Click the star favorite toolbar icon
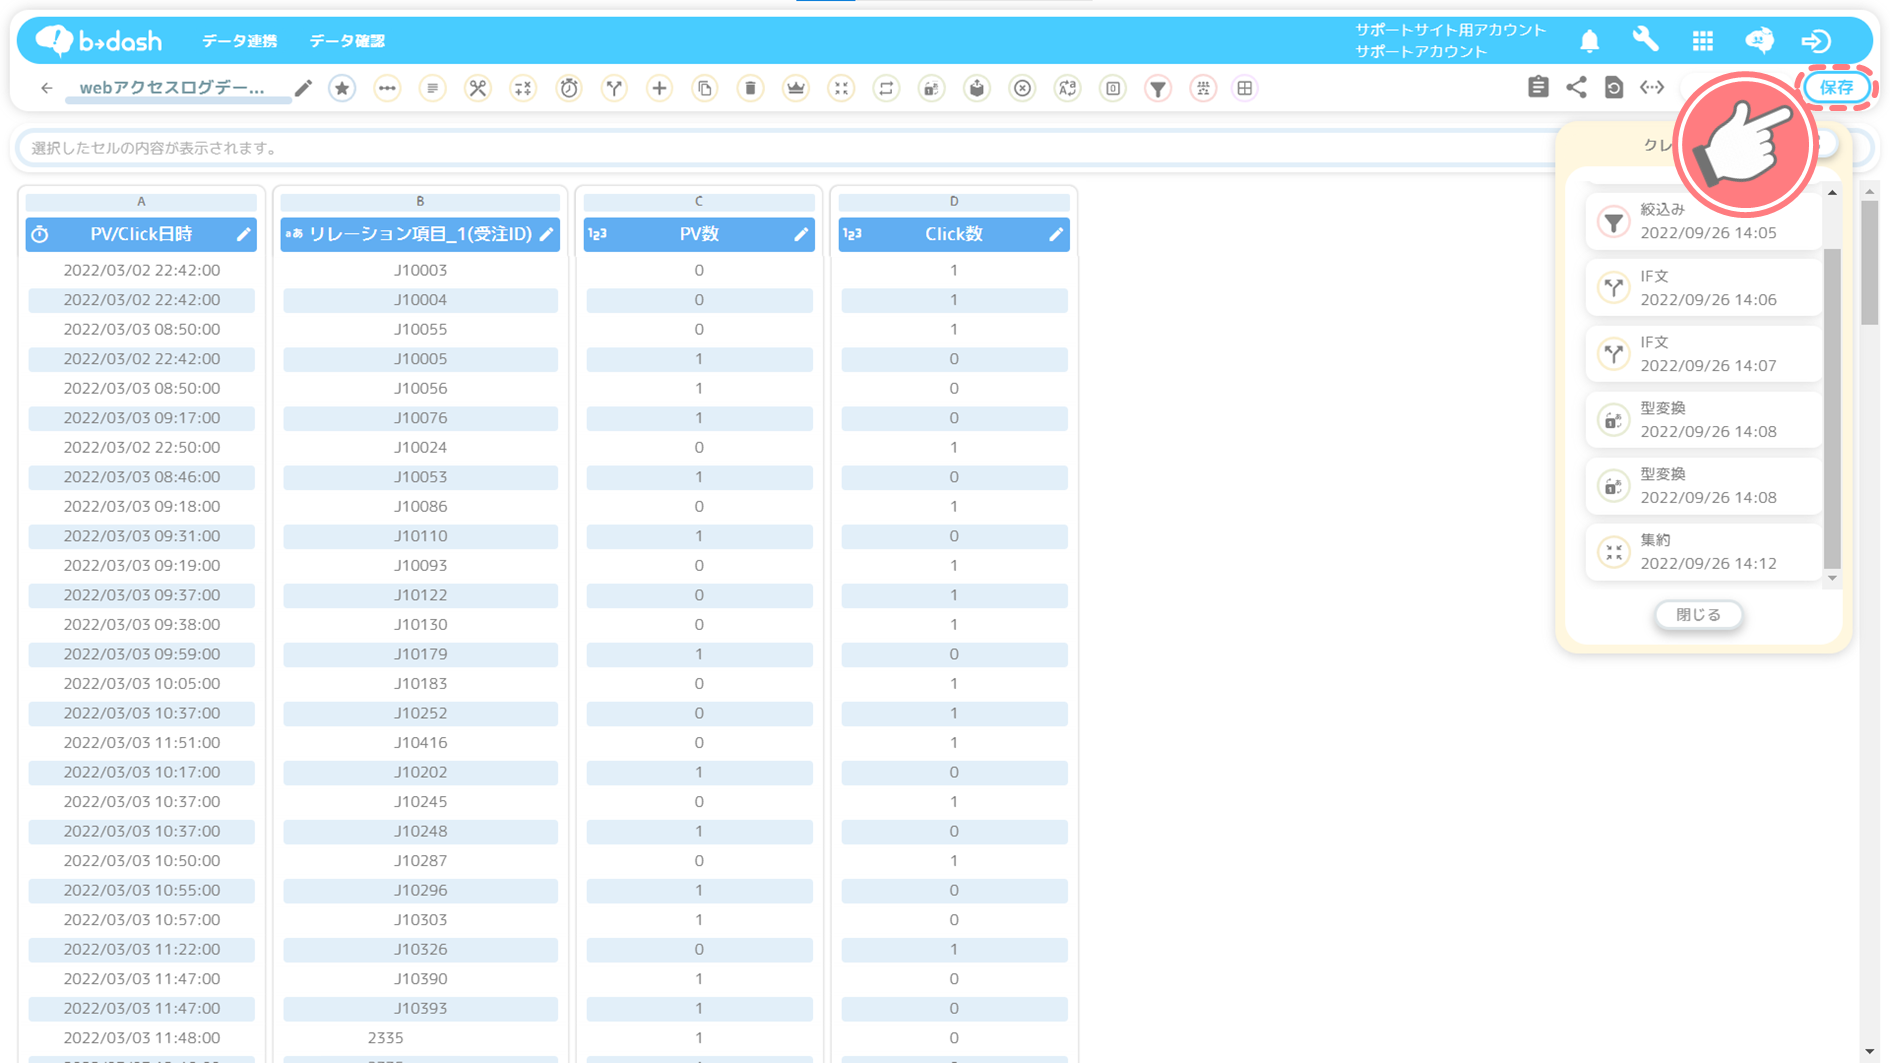This screenshot has height=1063, width=1890. tap(342, 88)
